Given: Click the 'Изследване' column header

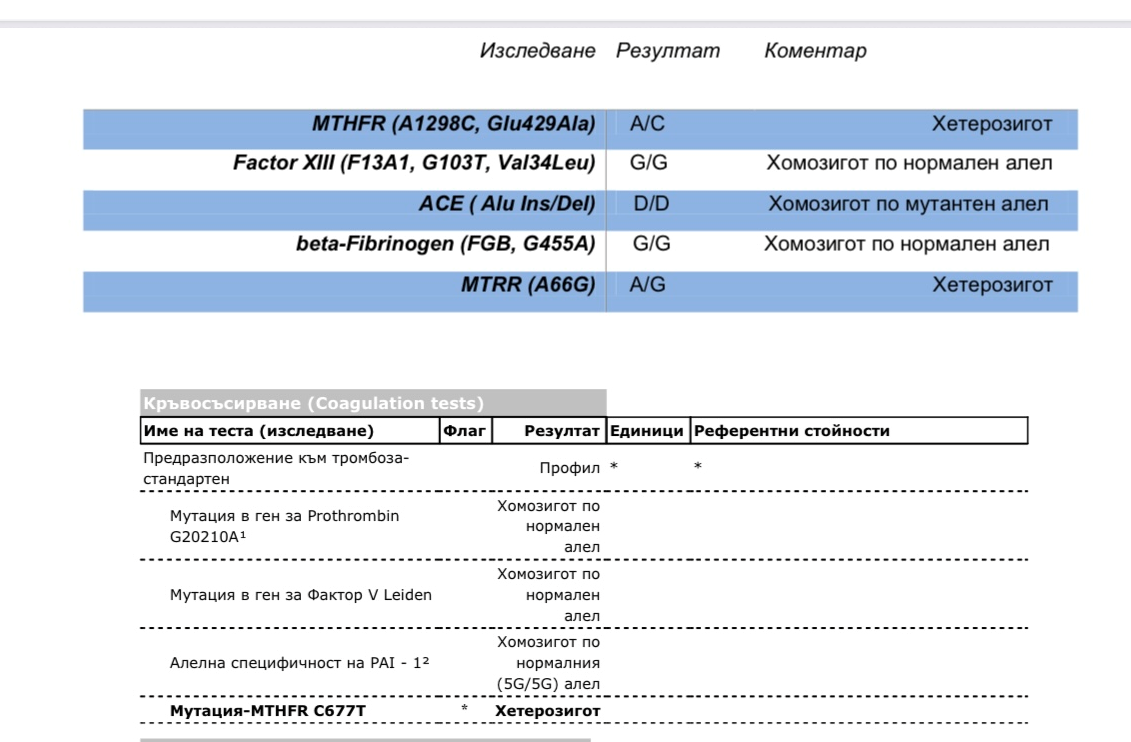Looking at the screenshot, I should click(x=537, y=51).
